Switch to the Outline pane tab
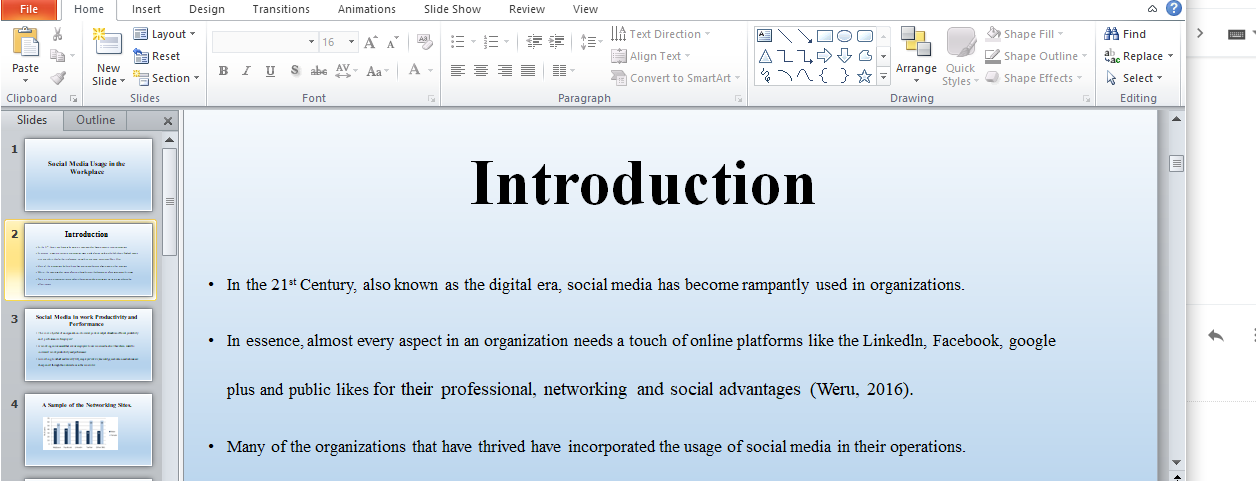The height and width of the screenshot is (481, 1256). pos(96,120)
